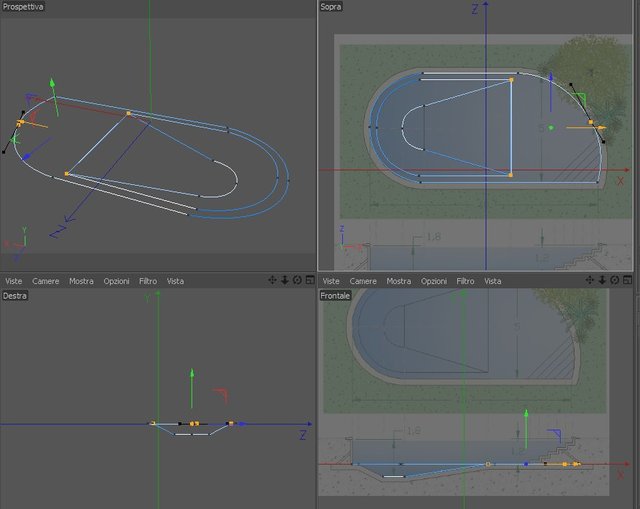
Task: Open Mostra menu in Destra viewport
Action: pyautogui.click(x=81, y=281)
